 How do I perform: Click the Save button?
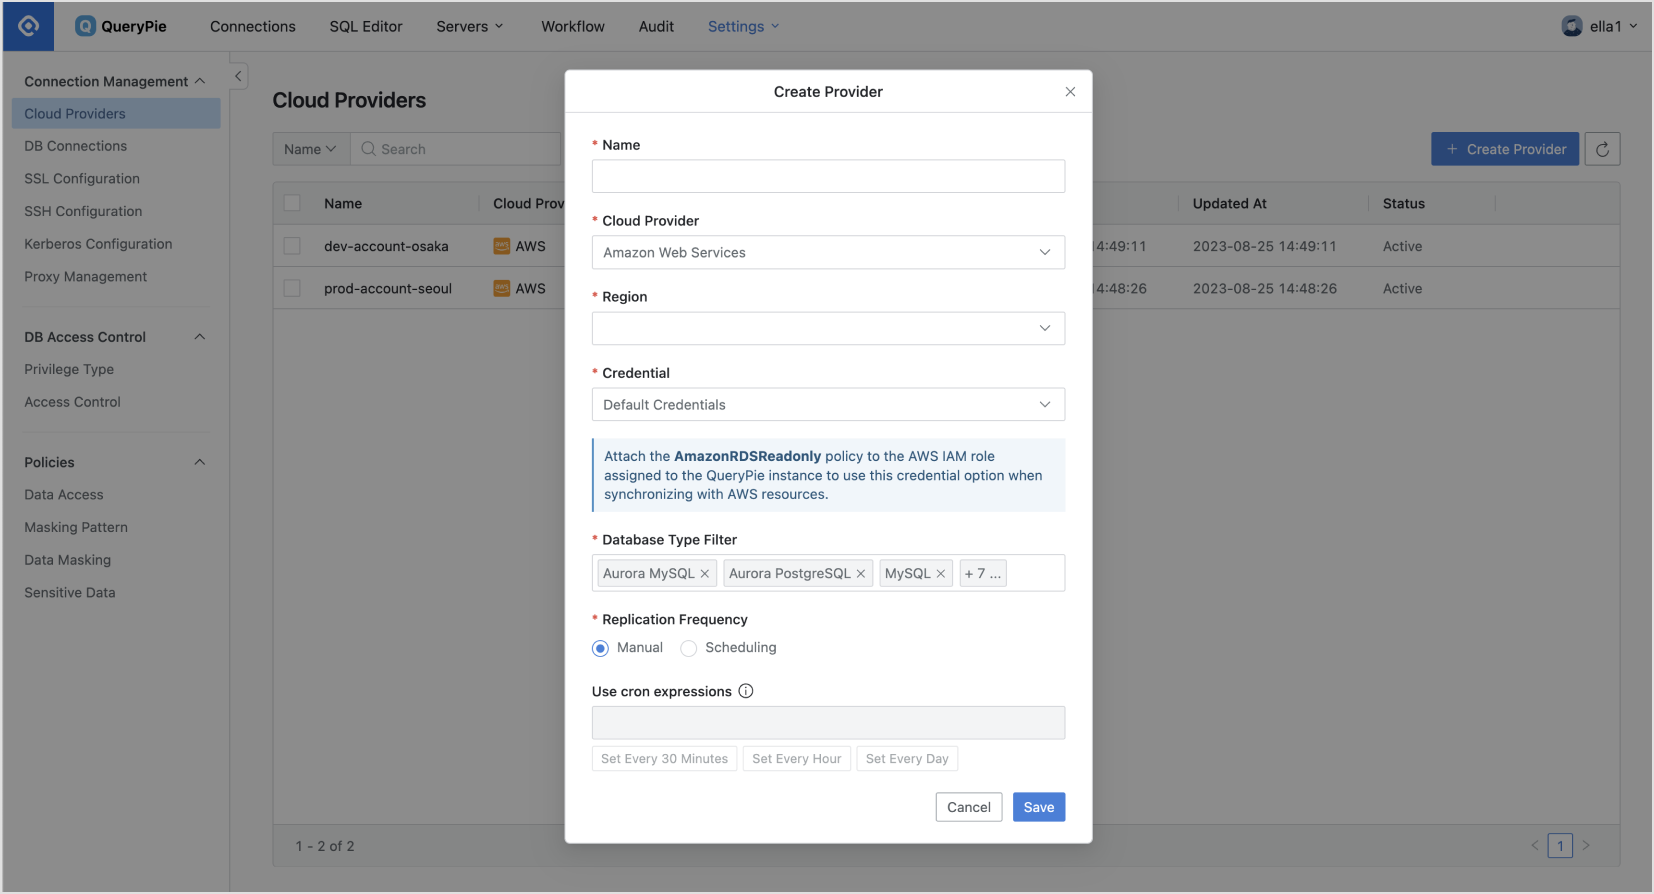tap(1039, 807)
